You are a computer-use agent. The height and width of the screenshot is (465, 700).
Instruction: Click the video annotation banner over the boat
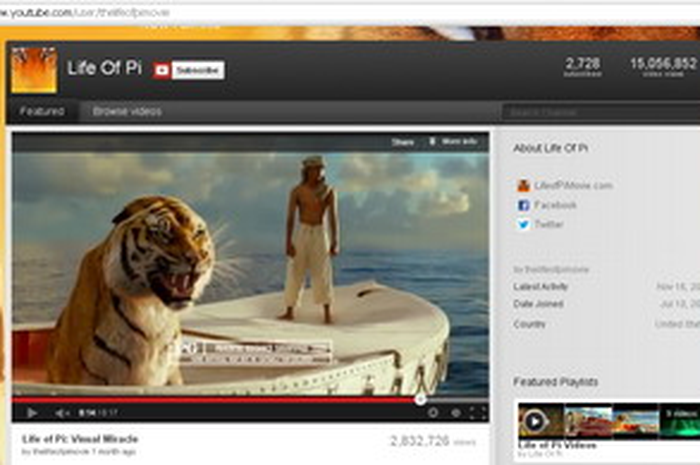(x=254, y=351)
